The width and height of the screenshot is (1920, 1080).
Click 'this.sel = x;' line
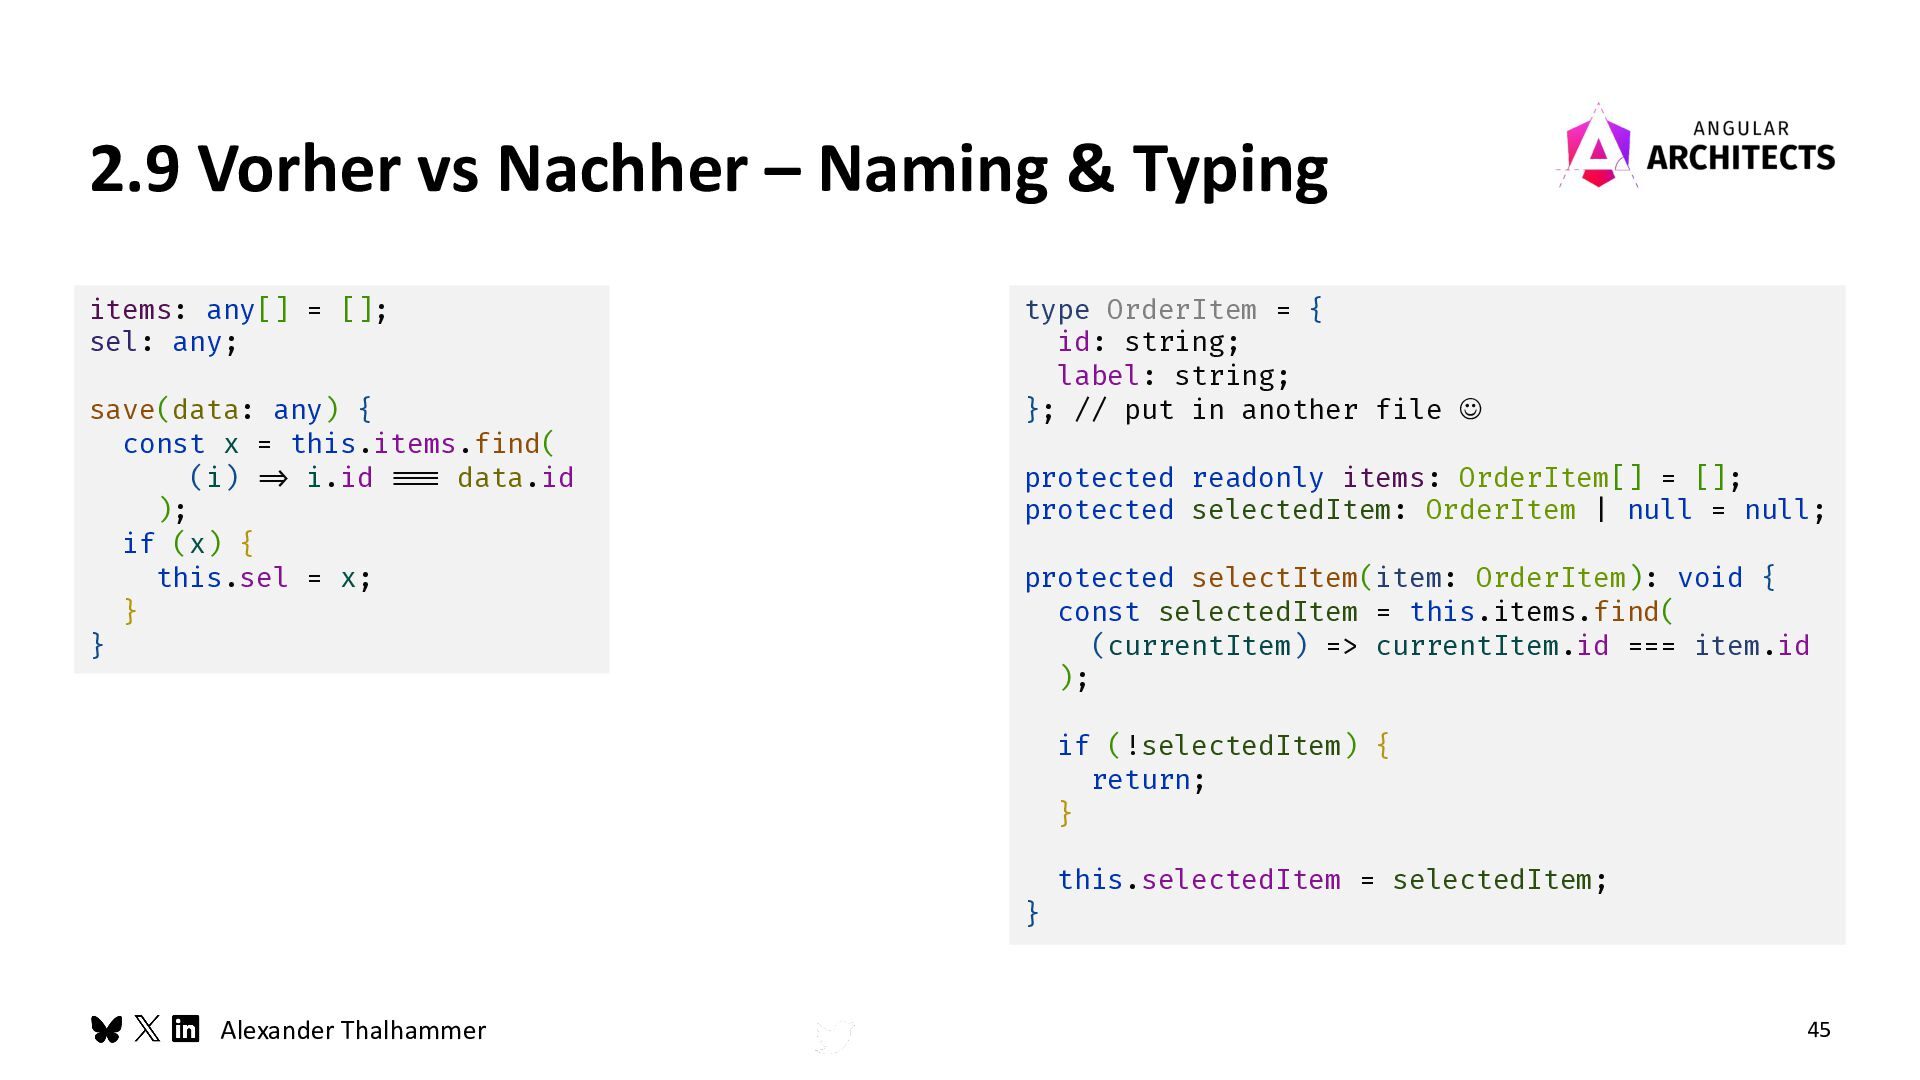[x=264, y=578]
